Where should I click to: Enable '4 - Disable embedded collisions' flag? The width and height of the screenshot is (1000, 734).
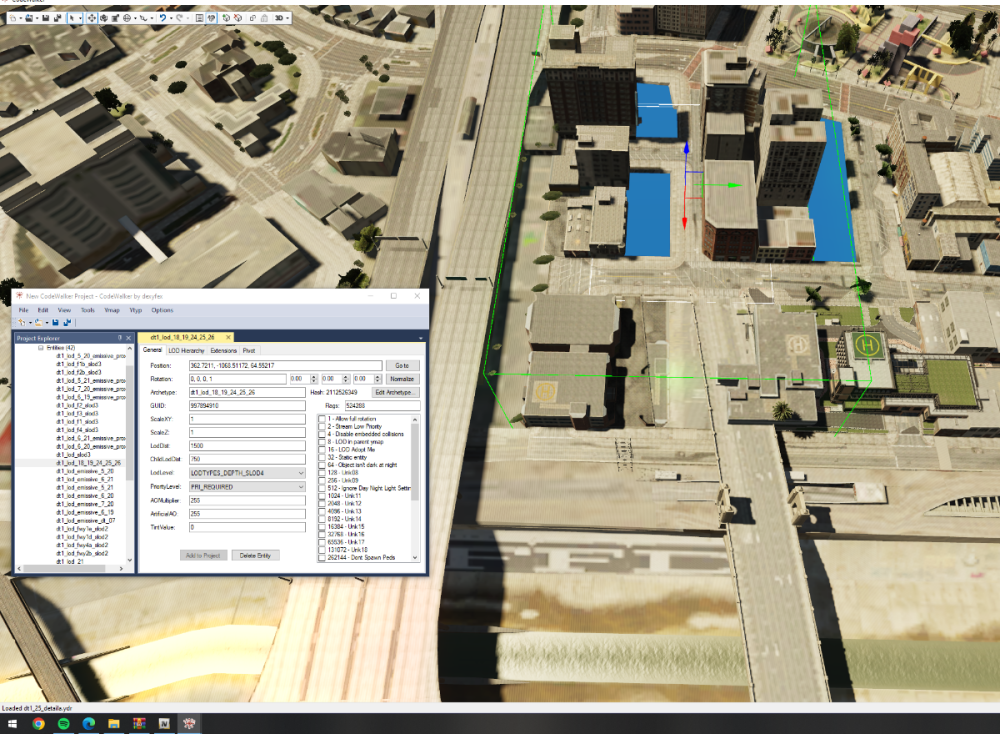[x=322, y=434]
